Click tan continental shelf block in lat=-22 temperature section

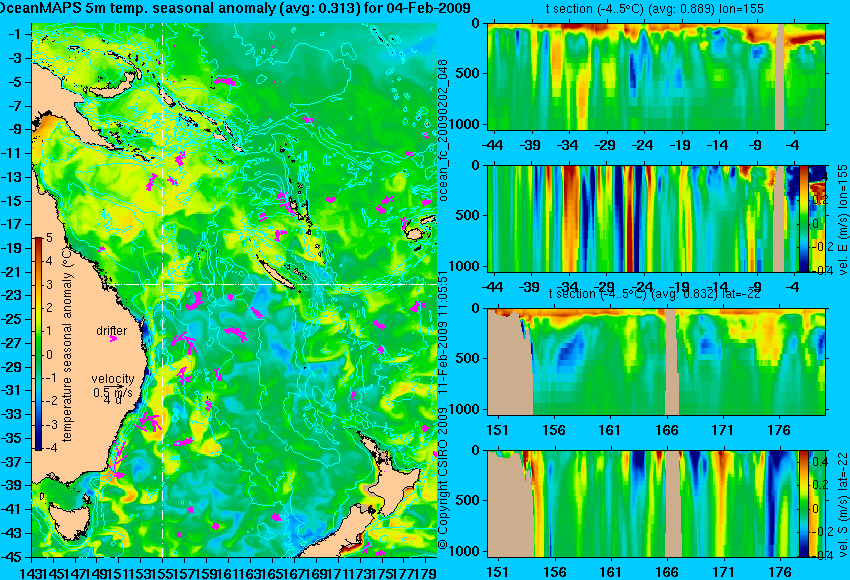(510, 369)
